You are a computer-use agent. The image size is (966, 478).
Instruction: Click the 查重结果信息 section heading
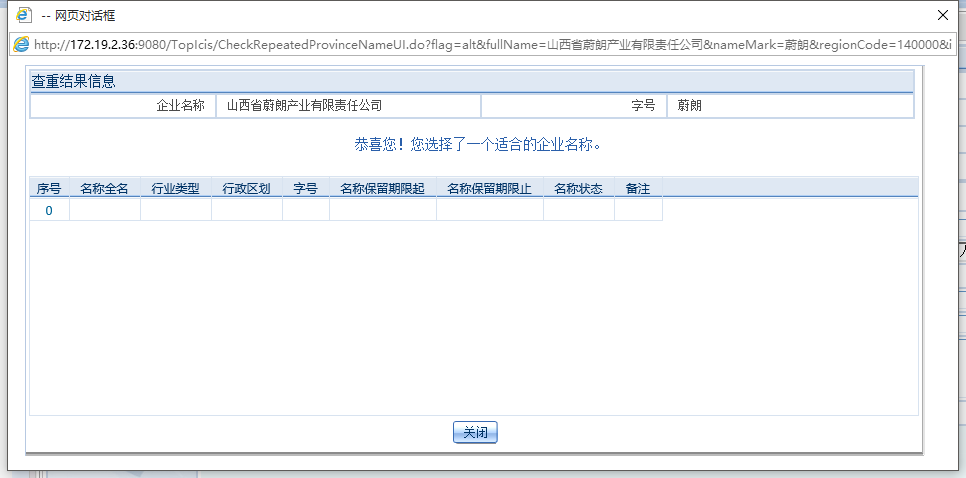coord(73,81)
